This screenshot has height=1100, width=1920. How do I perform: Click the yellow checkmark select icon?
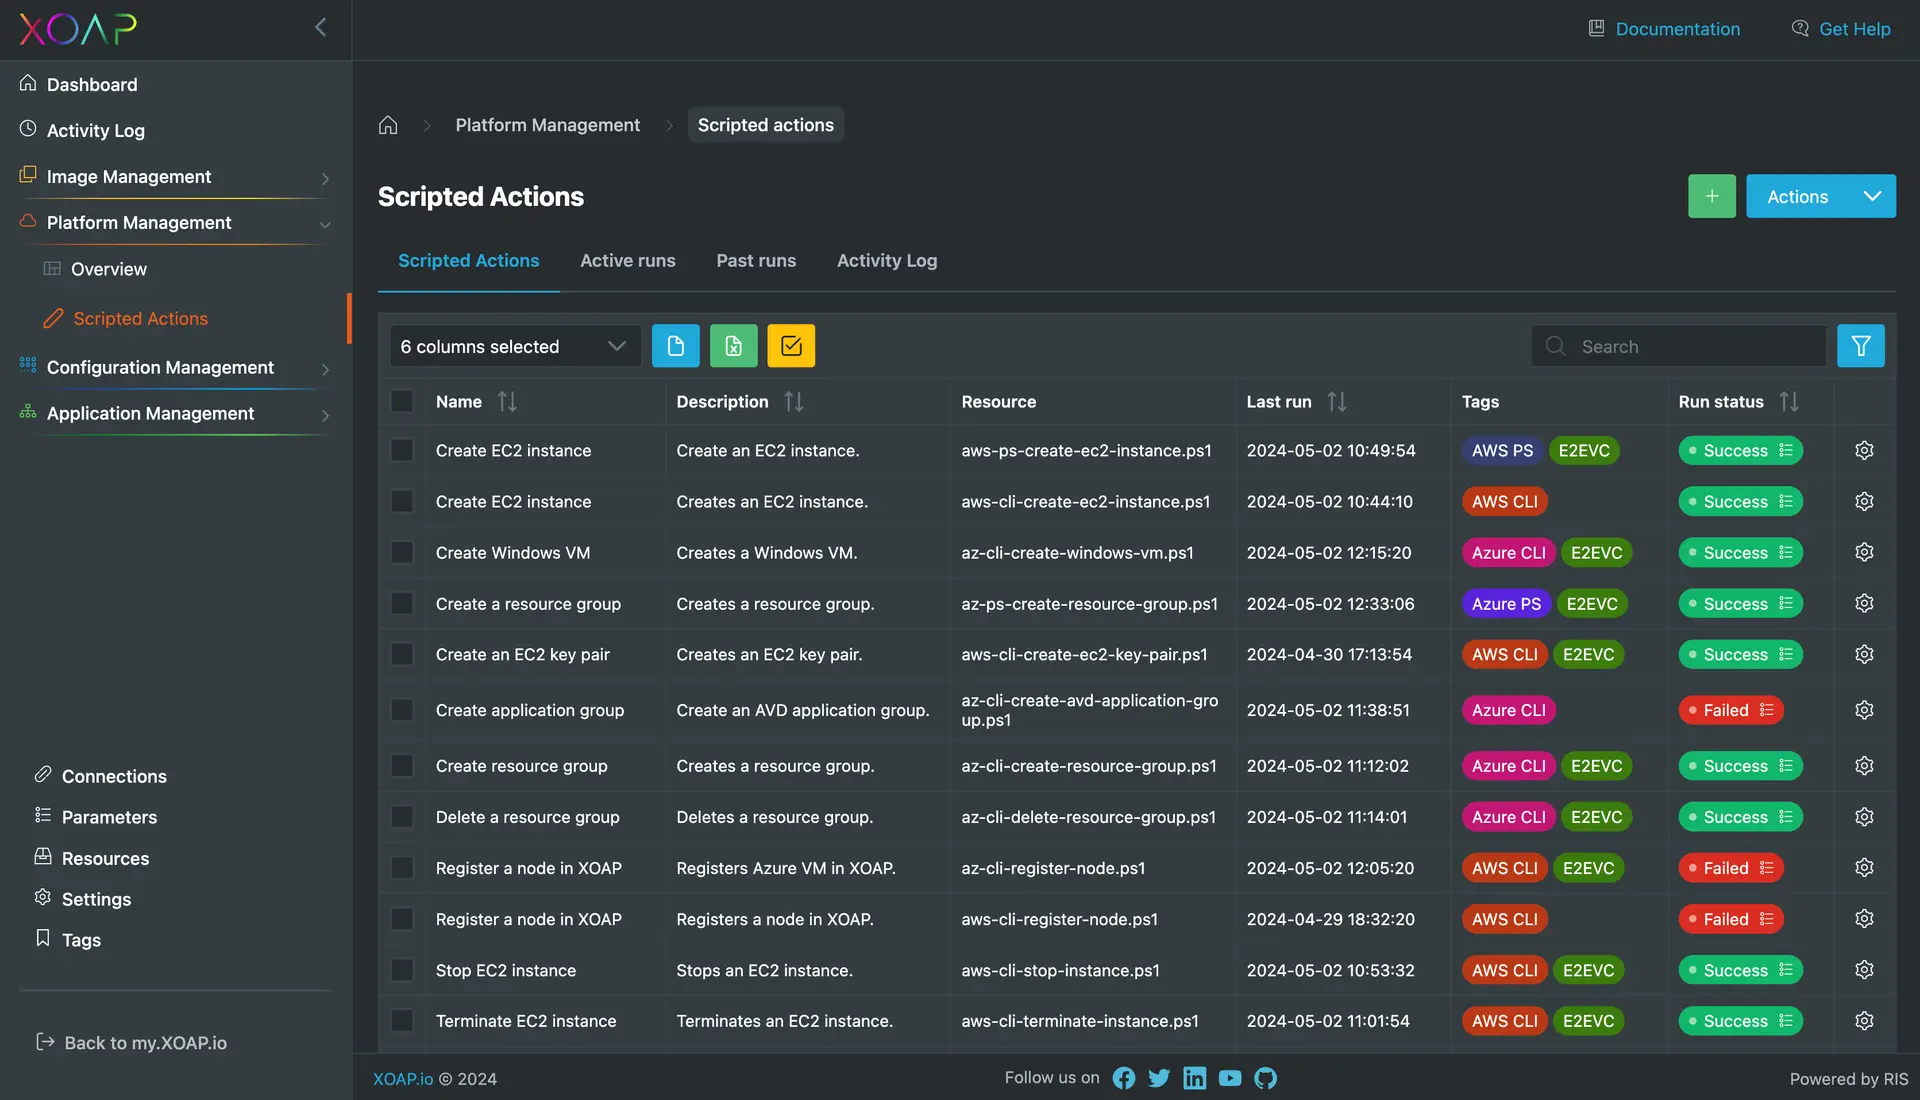(x=791, y=346)
